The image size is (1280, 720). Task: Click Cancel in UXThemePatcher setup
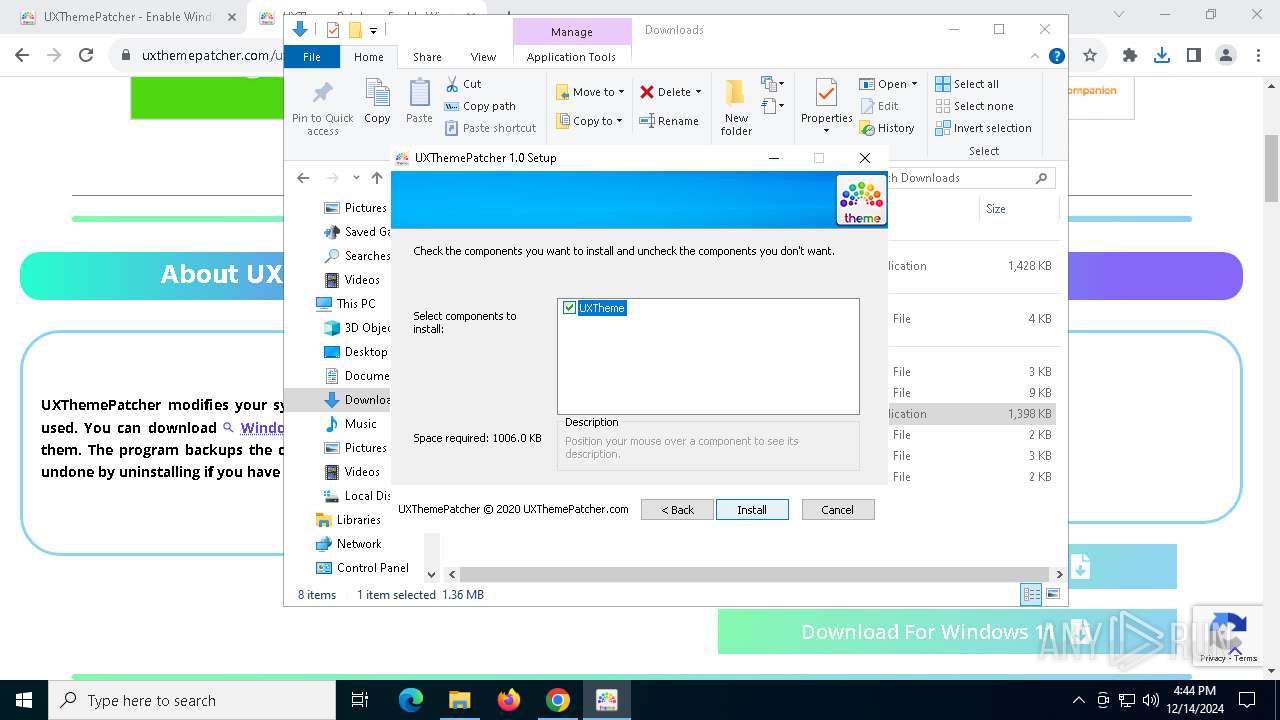(x=838, y=510)
